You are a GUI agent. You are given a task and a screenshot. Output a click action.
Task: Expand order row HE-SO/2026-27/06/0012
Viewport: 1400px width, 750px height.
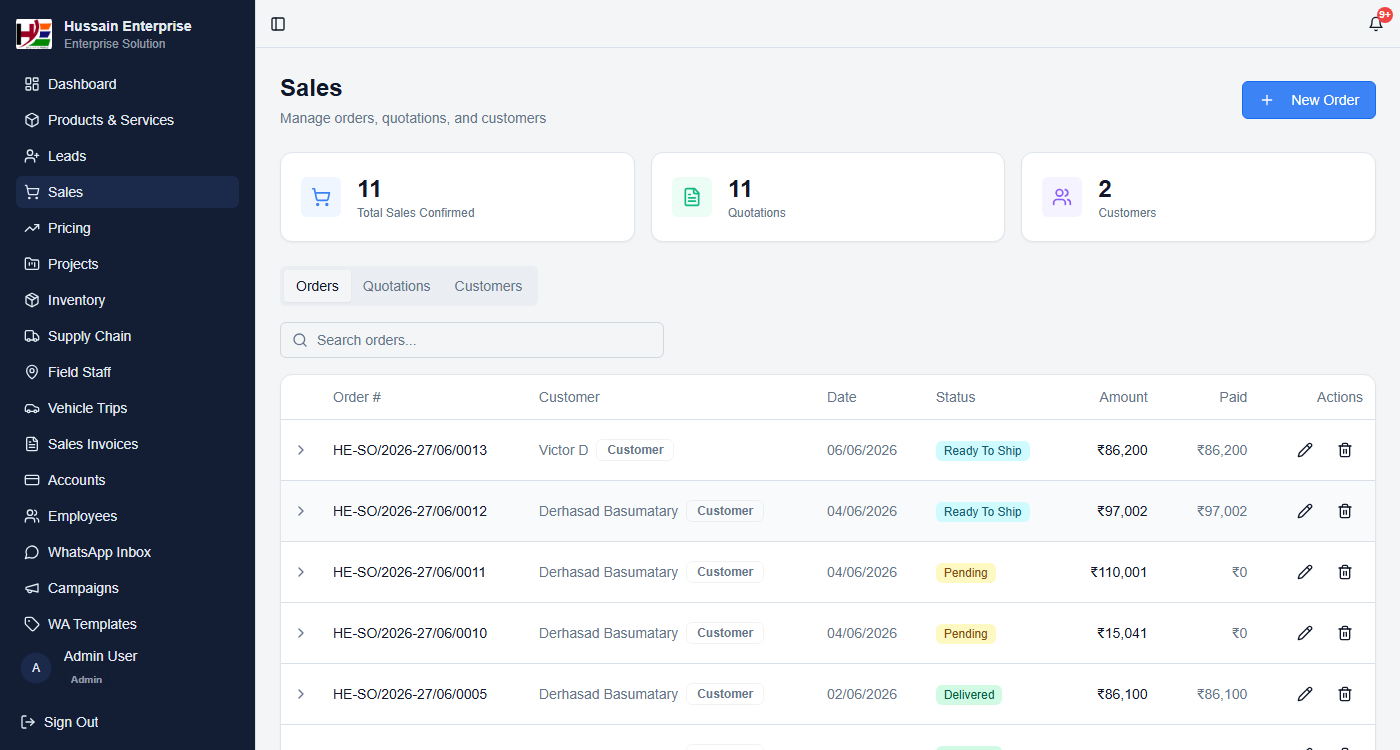(x=301, y=511)
